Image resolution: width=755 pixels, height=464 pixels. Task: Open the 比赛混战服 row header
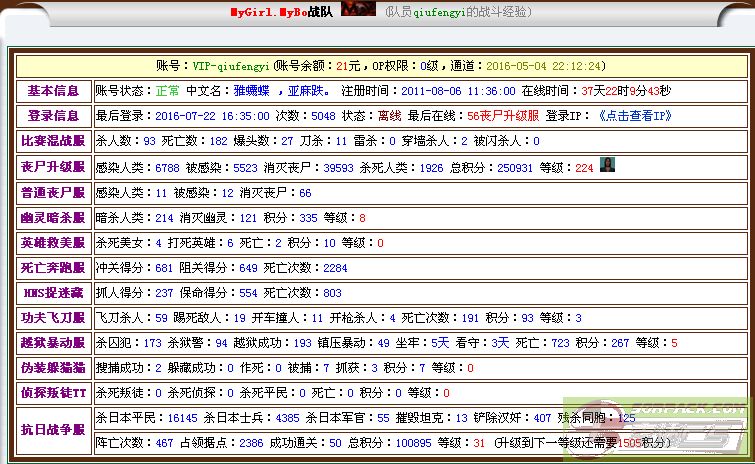click(54, 142)
